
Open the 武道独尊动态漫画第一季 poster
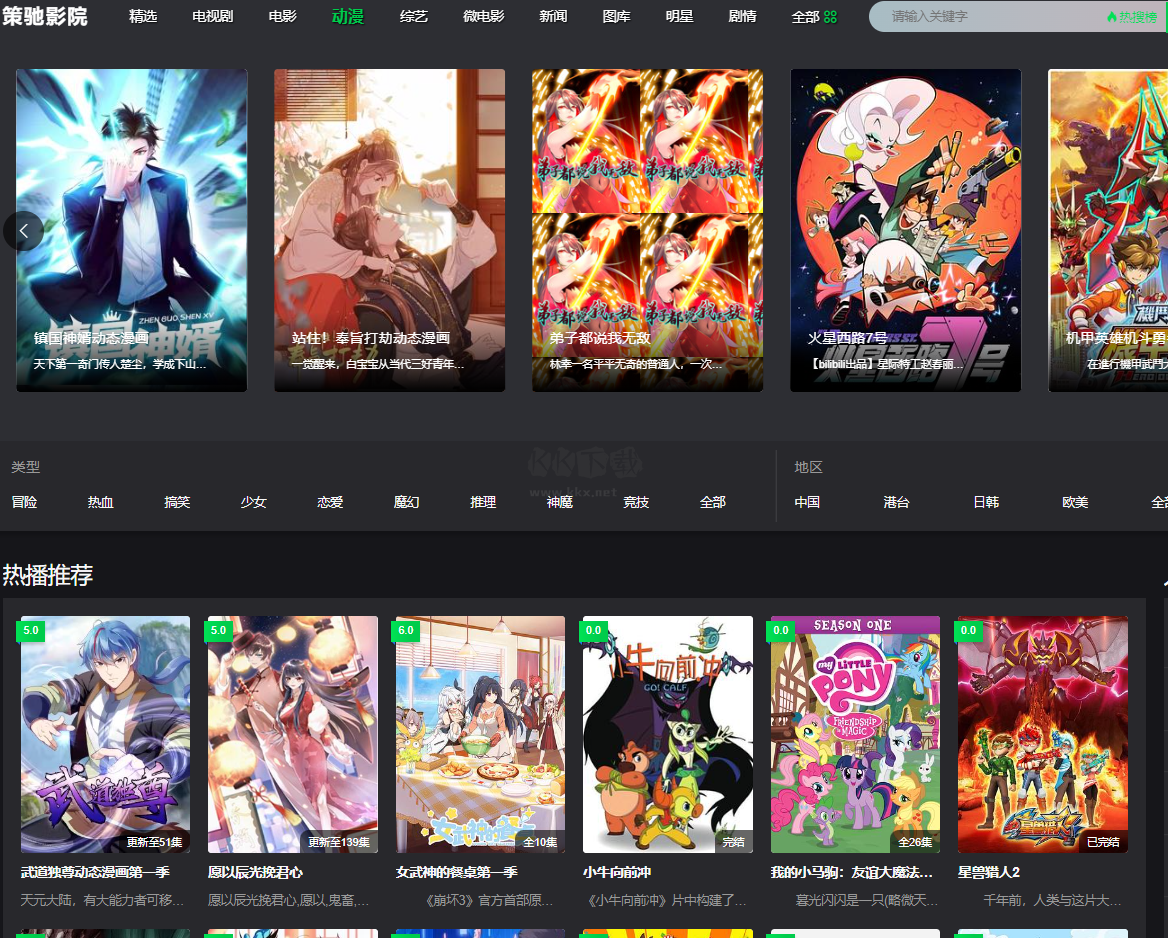pyautogui.click(x=106, y=734)
